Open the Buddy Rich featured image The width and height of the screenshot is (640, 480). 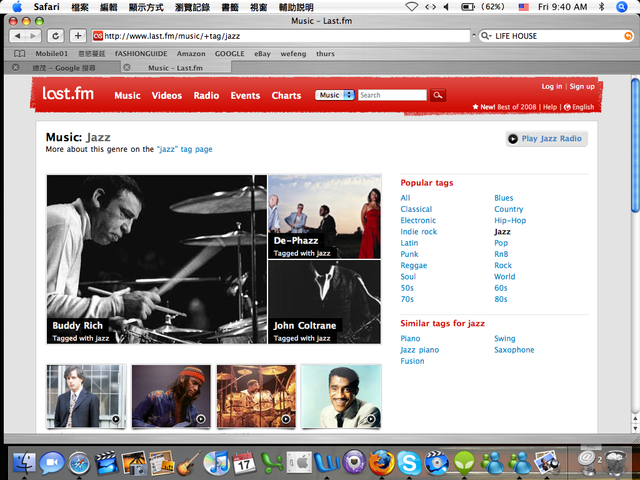pos(157,259)
